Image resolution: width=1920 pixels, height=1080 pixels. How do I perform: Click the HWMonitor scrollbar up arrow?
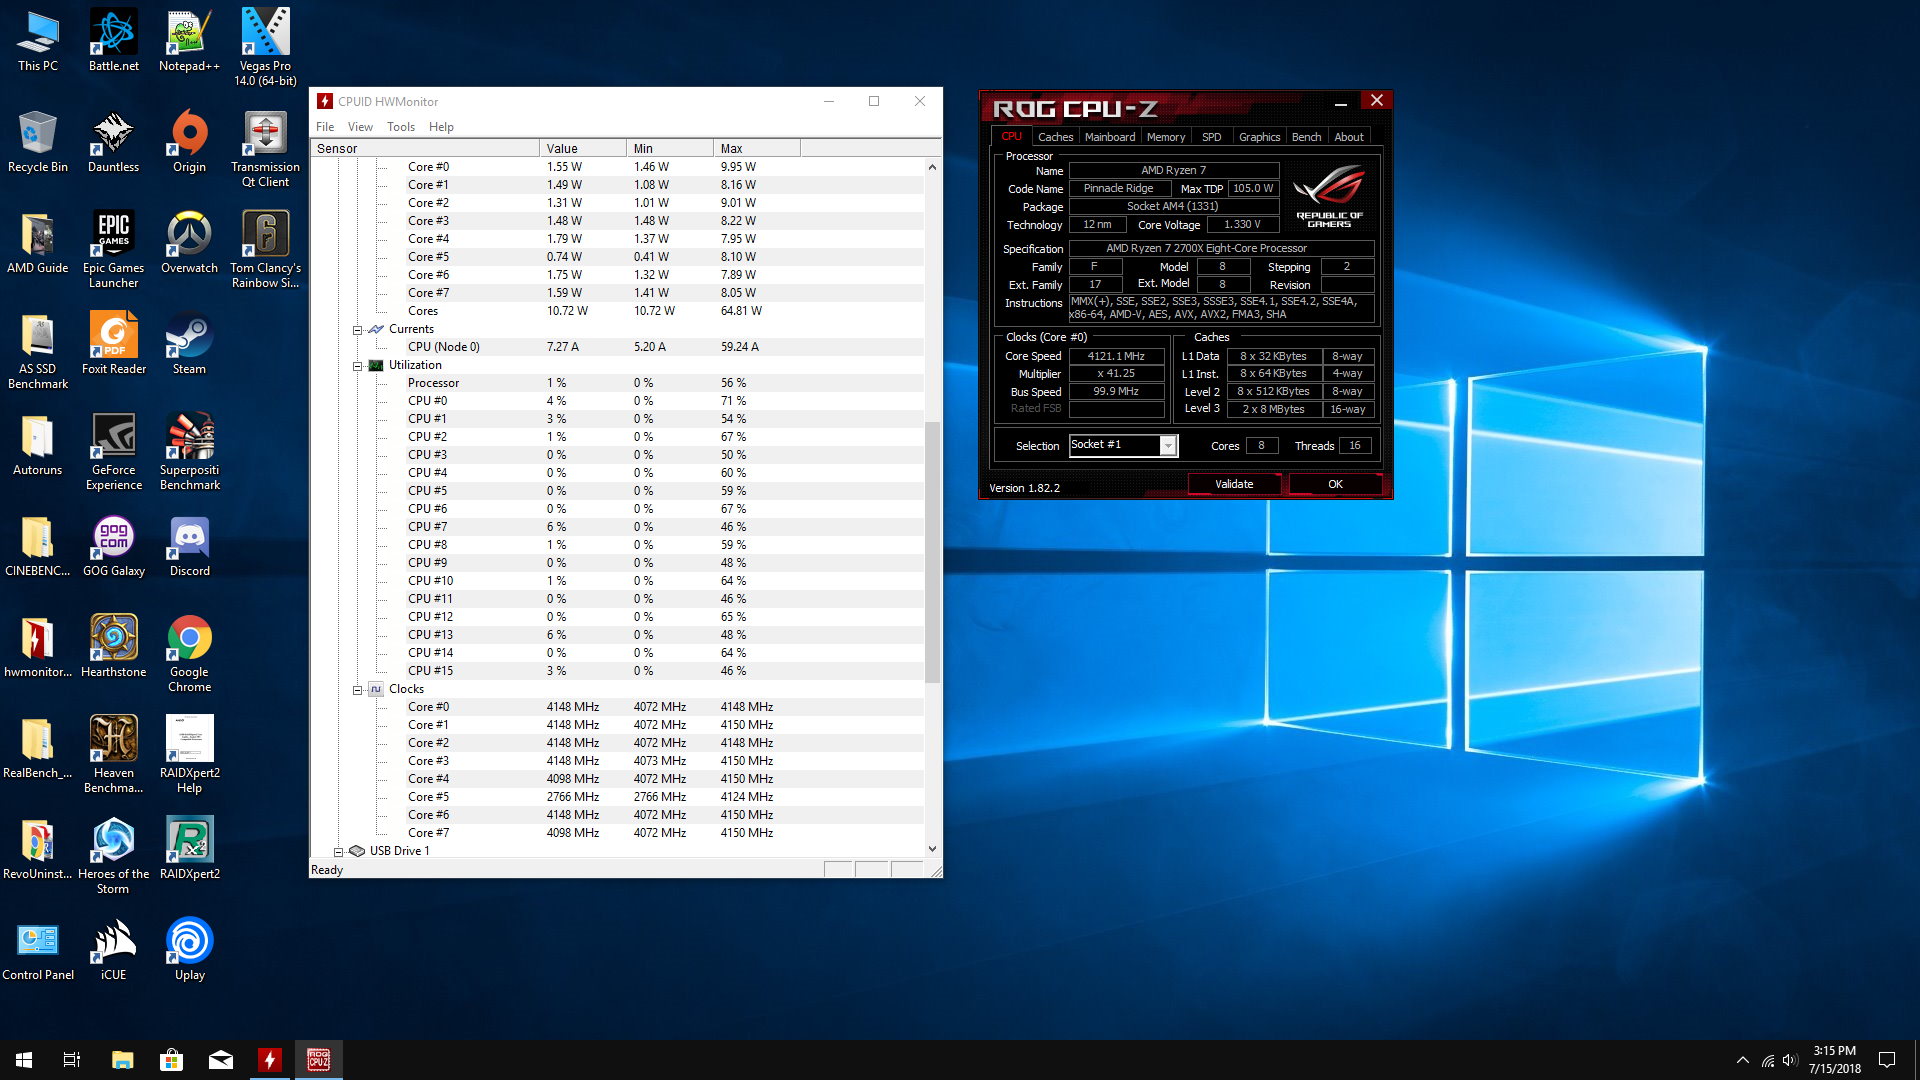pyautogui.click(x=932, y=167)
